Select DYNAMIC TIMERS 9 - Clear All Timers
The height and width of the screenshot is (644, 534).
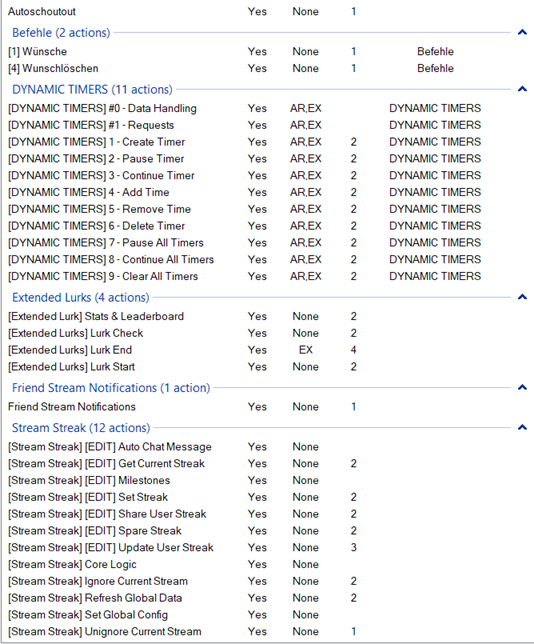click(267, 276)
